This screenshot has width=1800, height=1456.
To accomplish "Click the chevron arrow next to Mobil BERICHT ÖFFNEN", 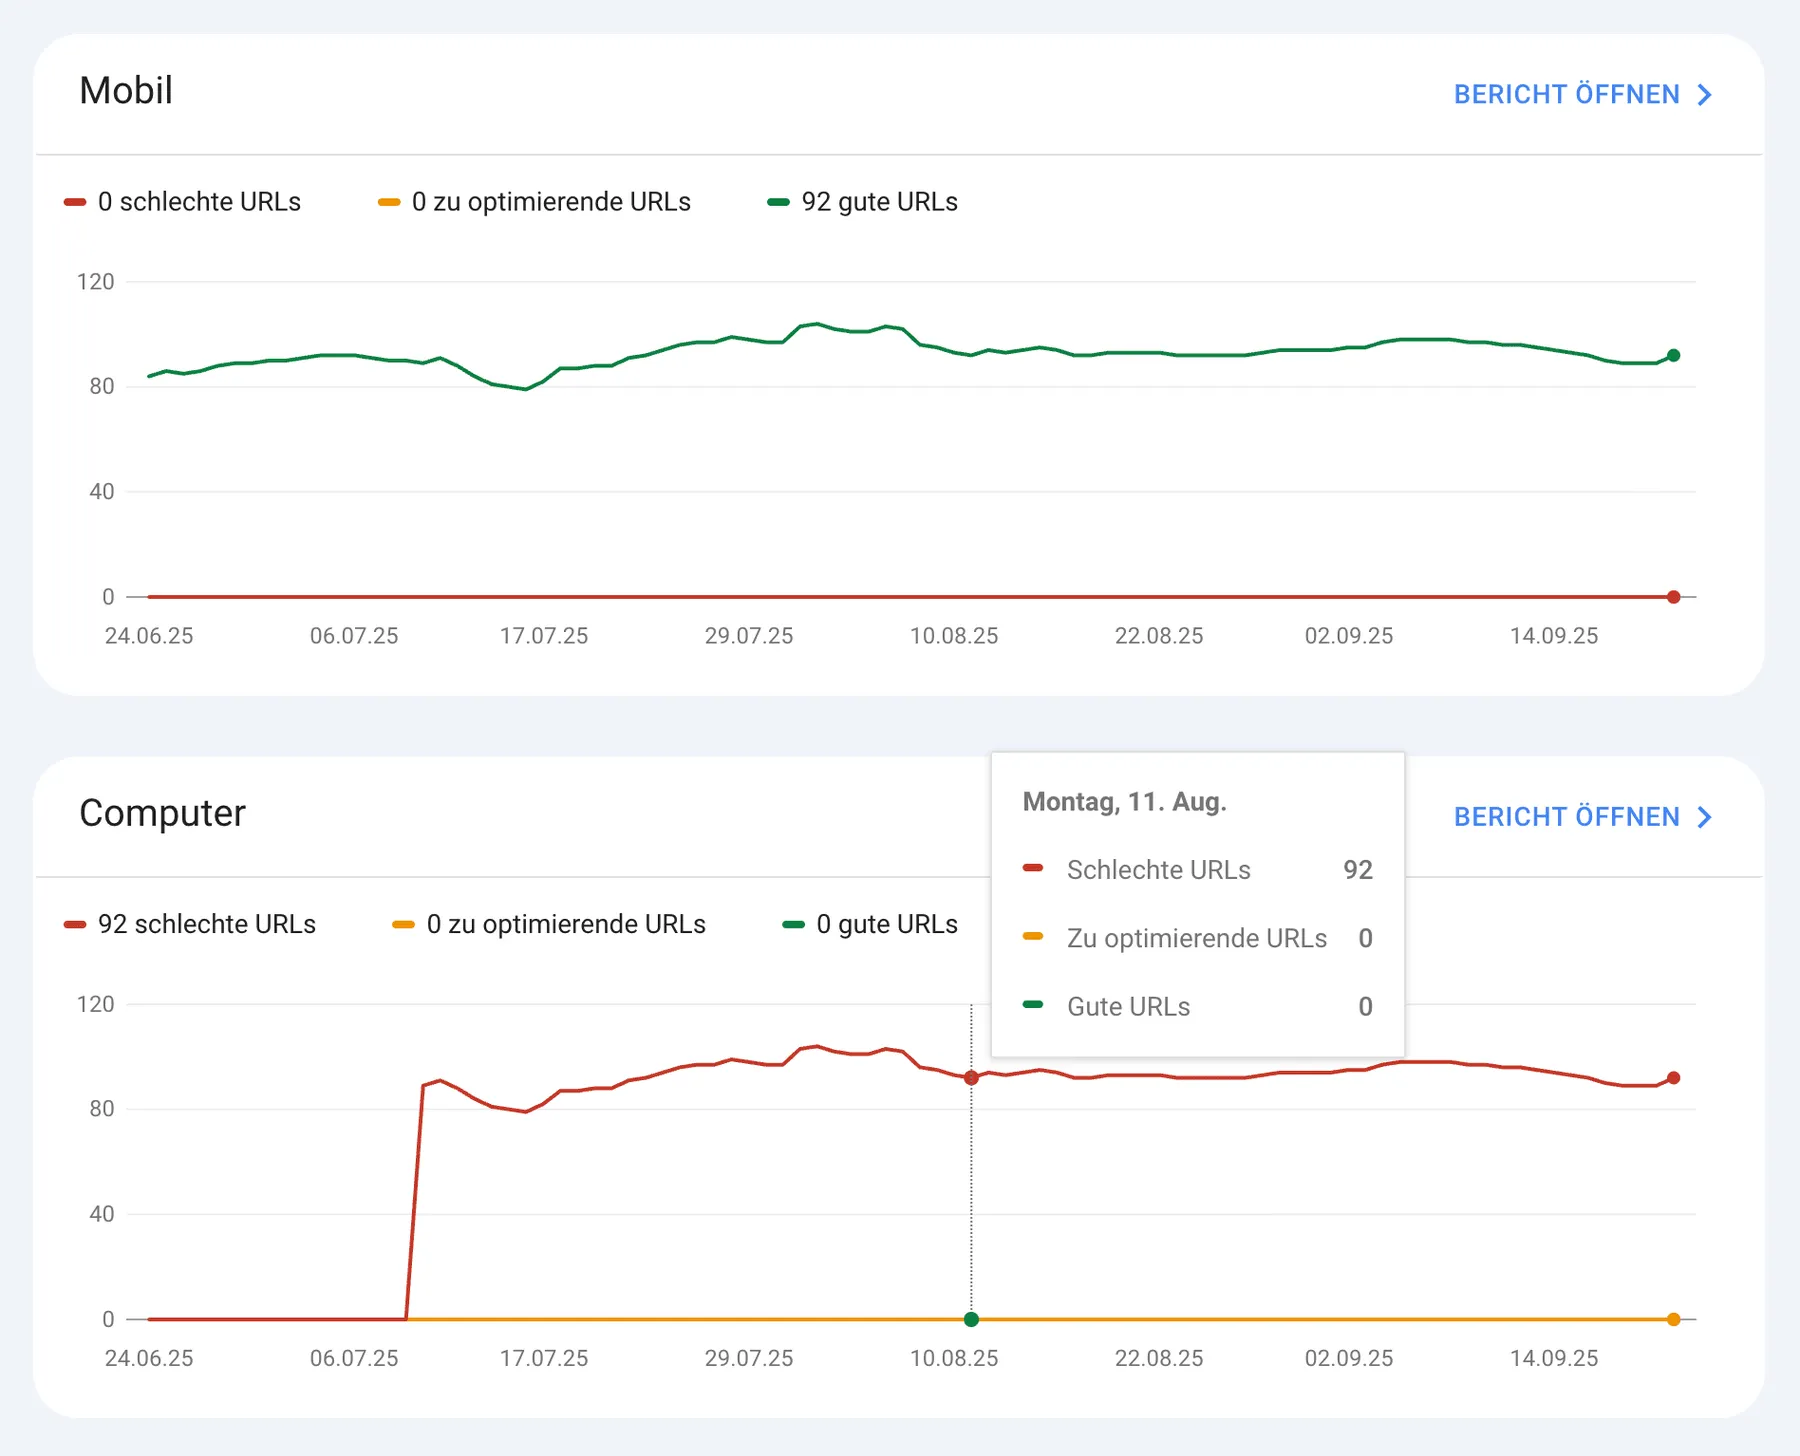I will click(x=1705, y=95).
